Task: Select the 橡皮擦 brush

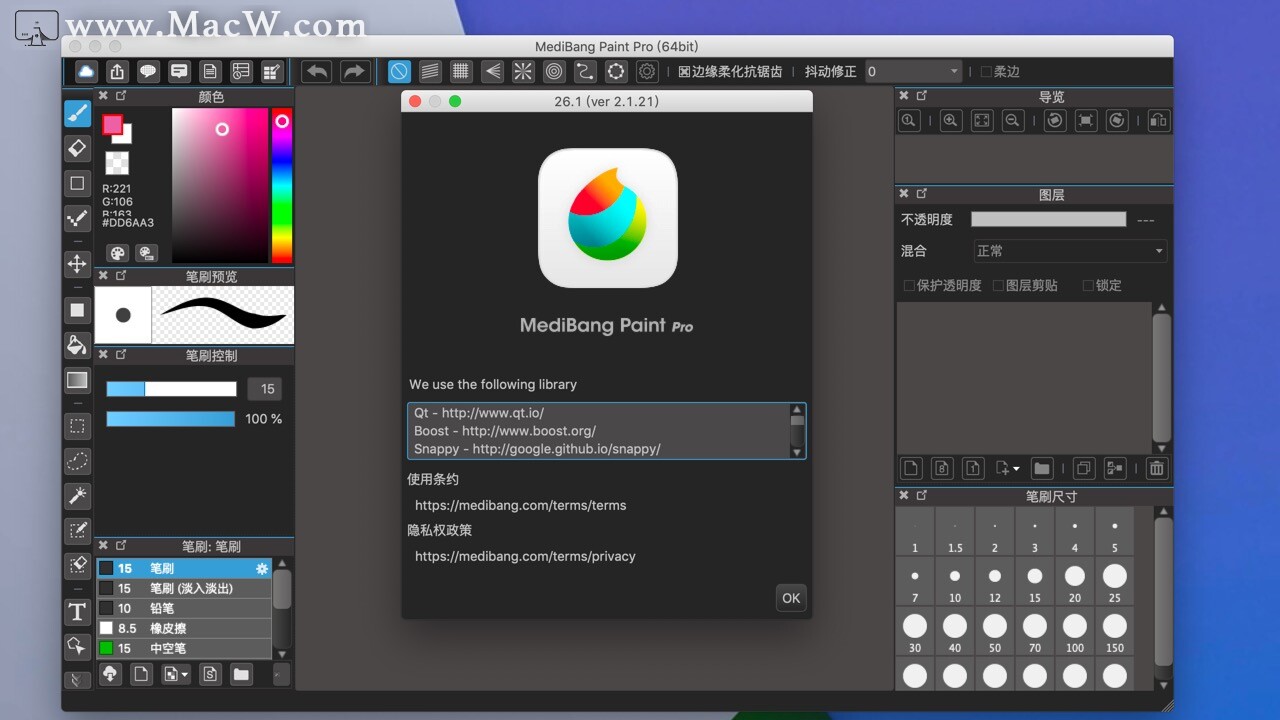Action: click(183, 628)
